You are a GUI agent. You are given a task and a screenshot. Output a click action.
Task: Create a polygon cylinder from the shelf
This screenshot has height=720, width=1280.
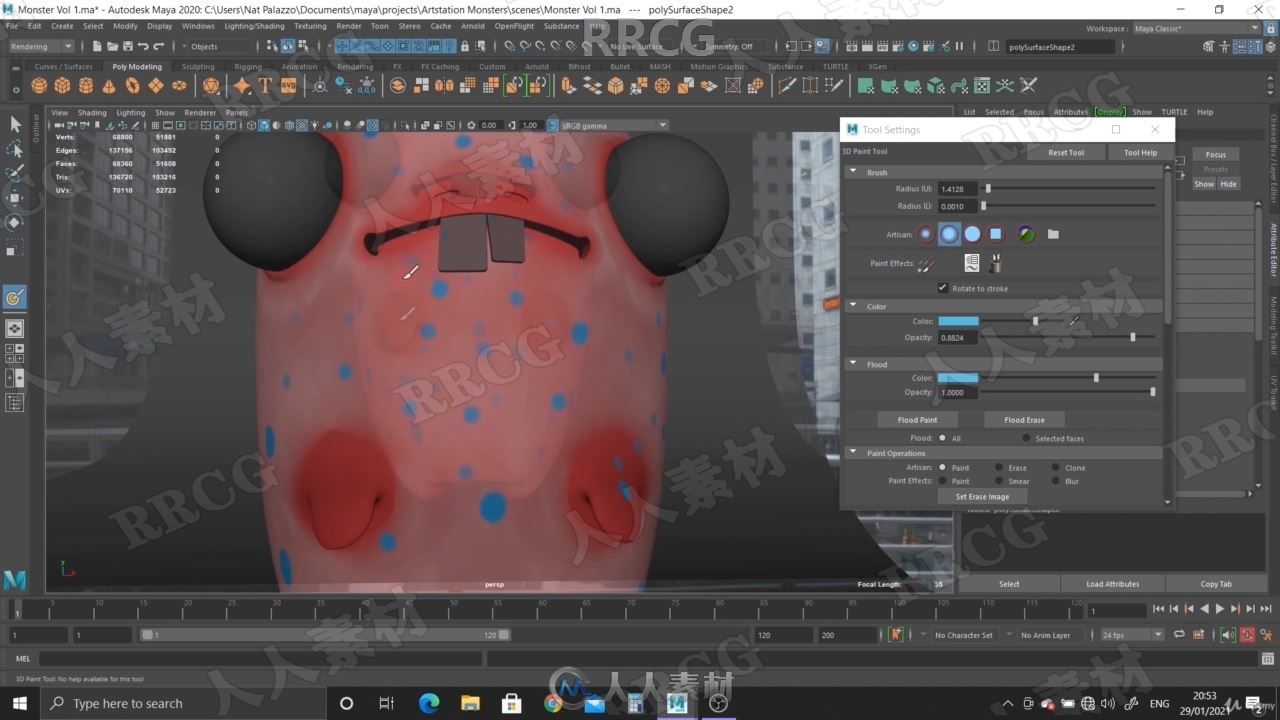coord(86,86)
